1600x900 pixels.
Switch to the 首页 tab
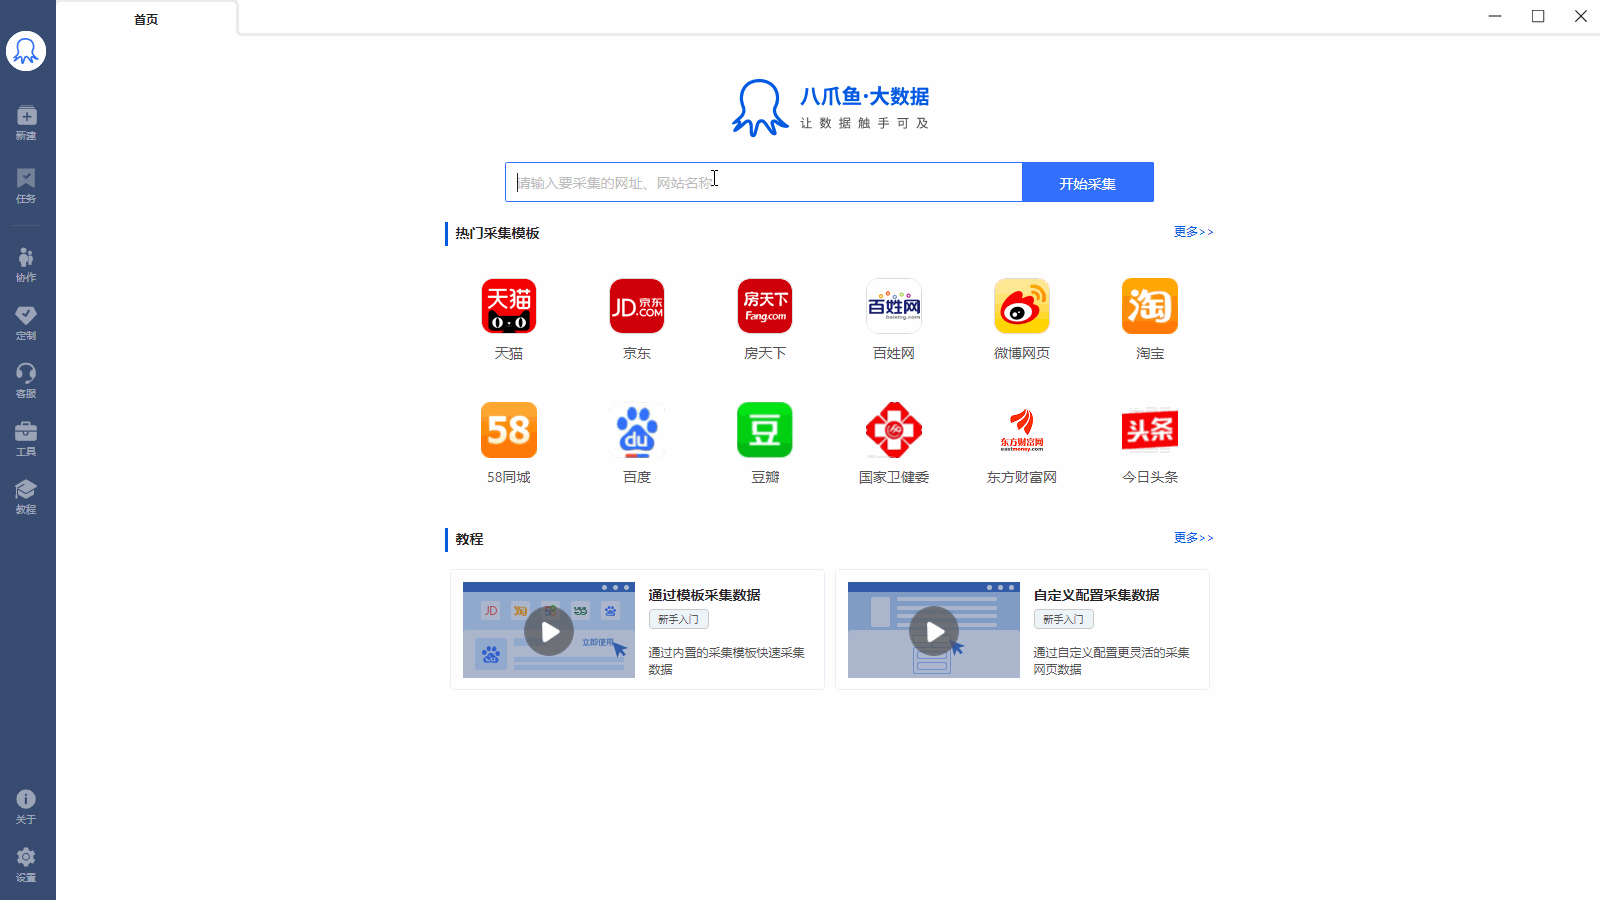146,19
